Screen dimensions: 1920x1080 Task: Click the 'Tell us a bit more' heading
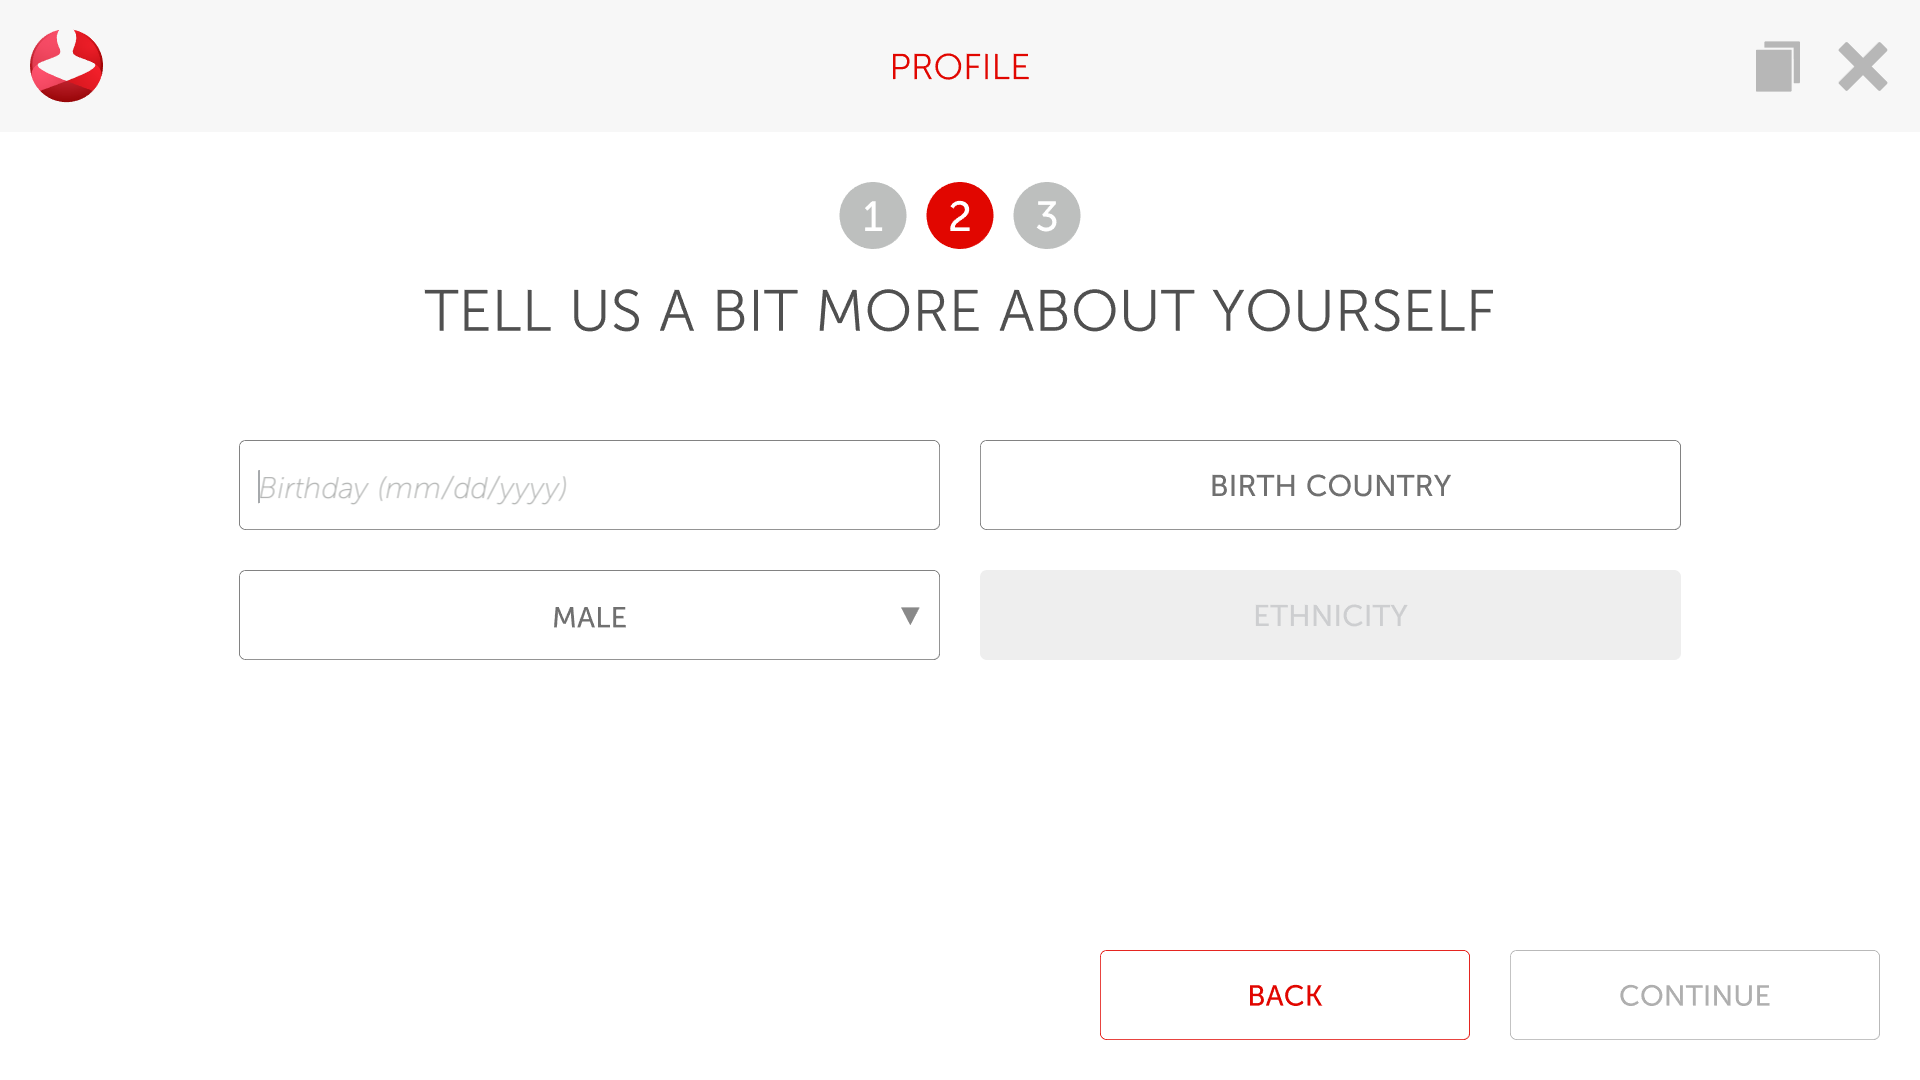click(959, 311)
